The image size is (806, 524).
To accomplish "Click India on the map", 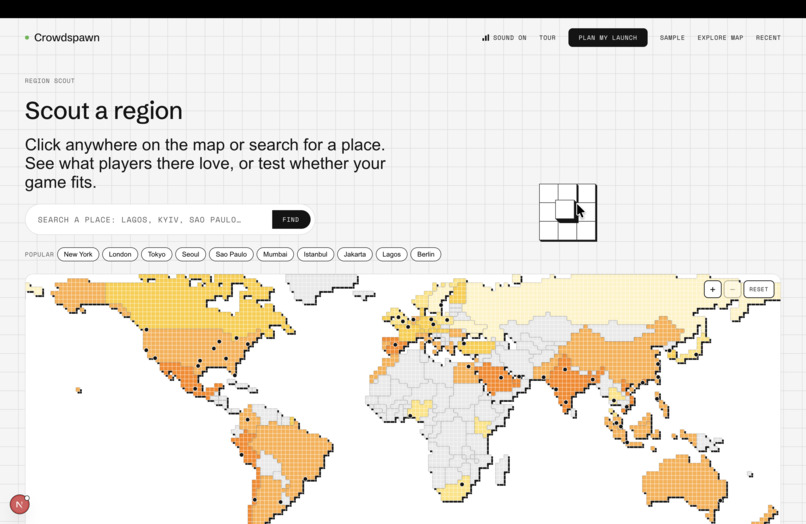I will pyautogui.click(x=568, y=381).
